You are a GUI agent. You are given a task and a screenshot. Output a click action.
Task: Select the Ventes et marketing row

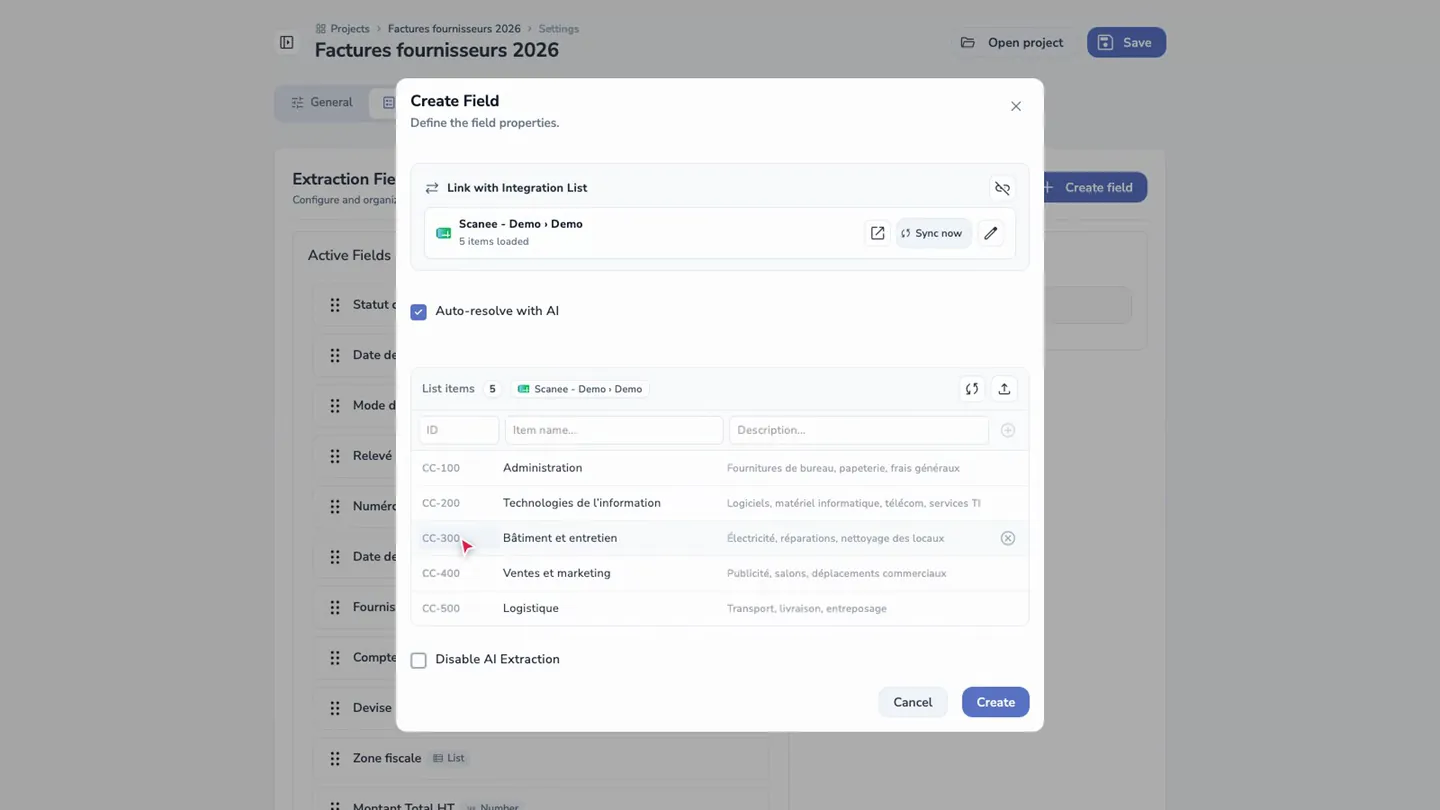tap(719, 573)
